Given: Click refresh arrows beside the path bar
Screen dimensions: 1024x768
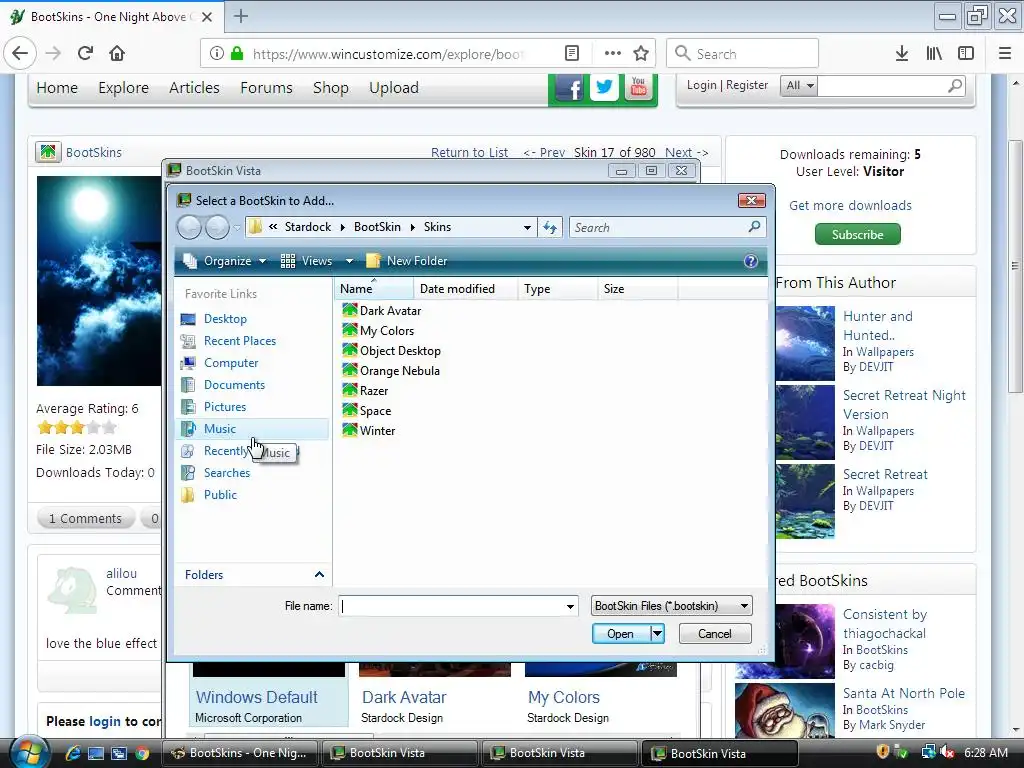Looking at the screenshot, I should (x=550, y=227).
